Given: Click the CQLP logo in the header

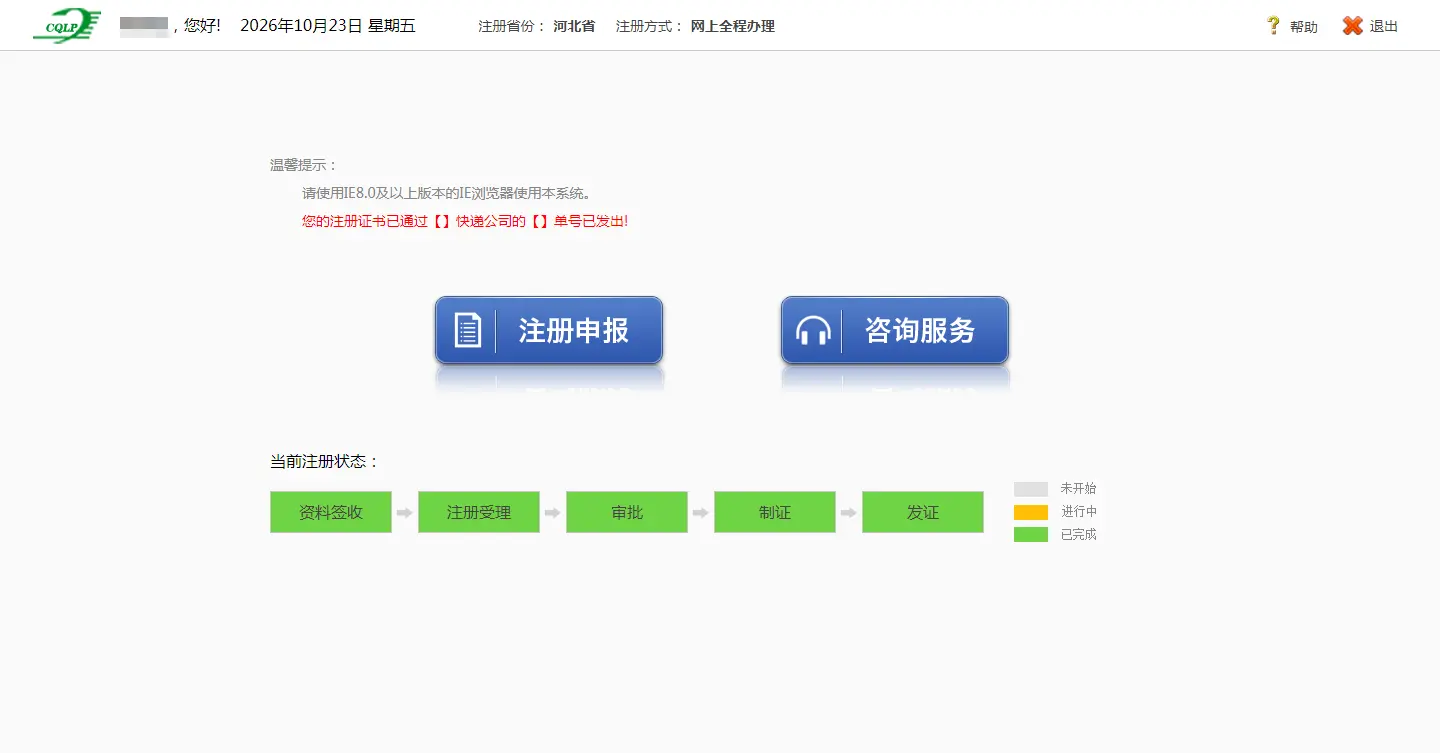Looking at the screenshot, I should click(67, 26).
